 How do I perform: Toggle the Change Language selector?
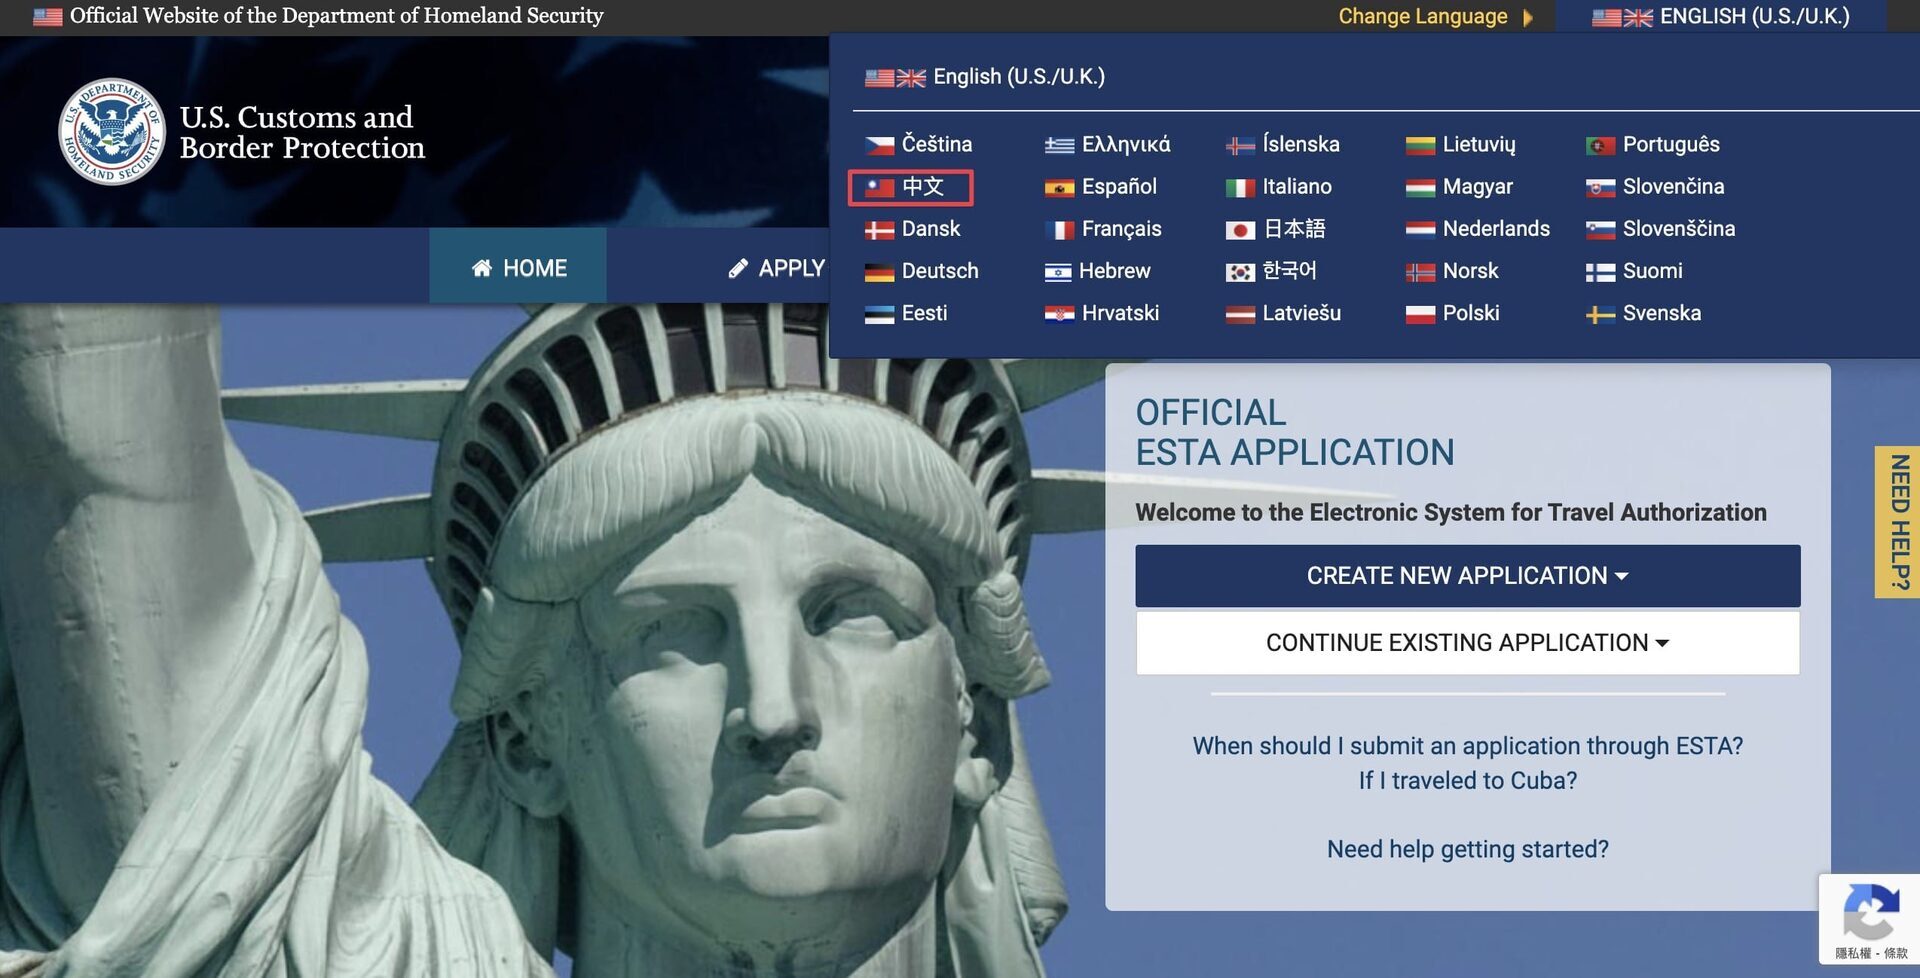coord(1434,17)
